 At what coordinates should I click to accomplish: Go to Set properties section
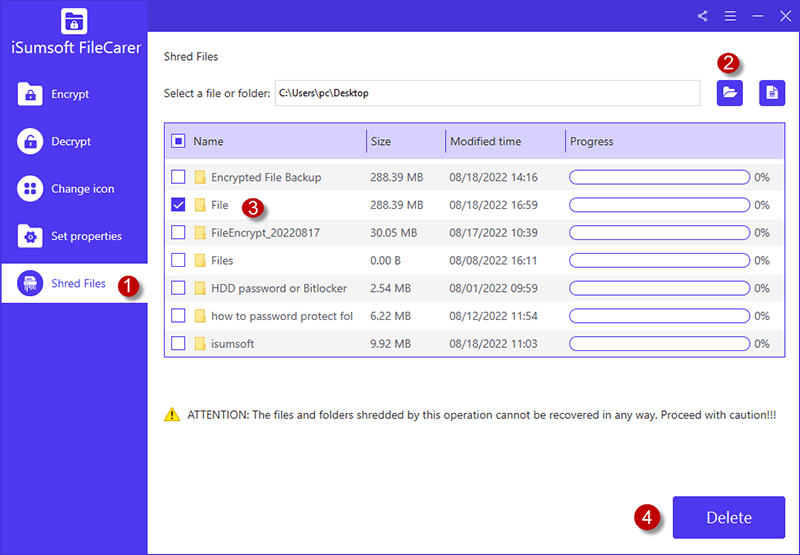[74, 236]
